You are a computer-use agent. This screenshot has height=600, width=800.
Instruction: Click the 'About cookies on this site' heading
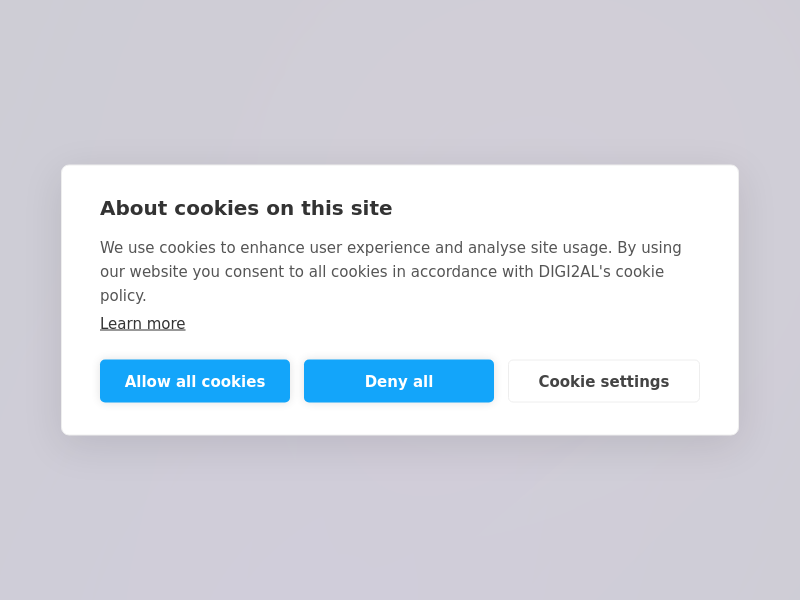(246, 208)
